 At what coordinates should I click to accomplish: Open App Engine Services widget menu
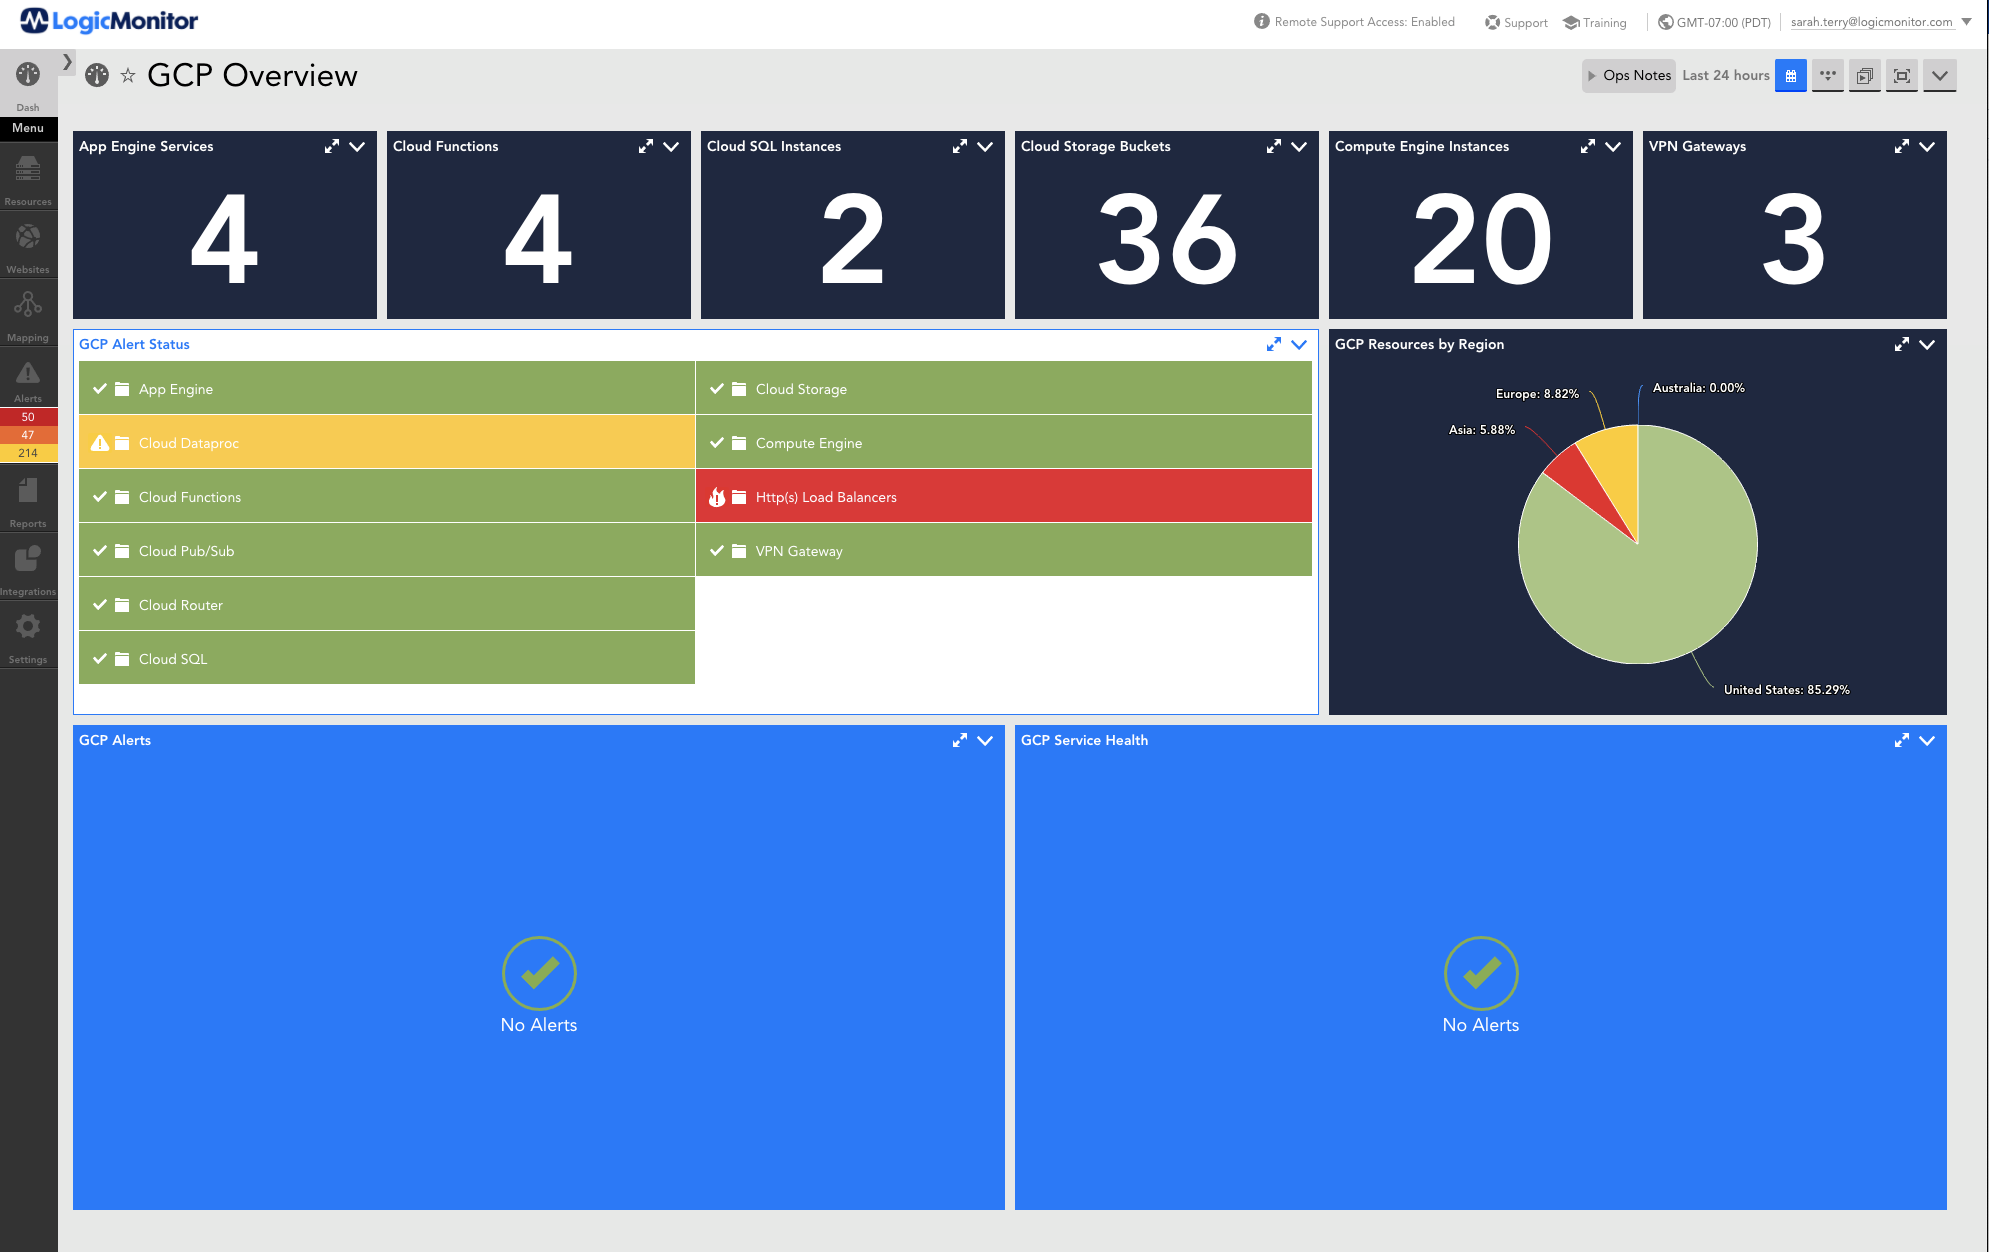[x=357, y=147]
